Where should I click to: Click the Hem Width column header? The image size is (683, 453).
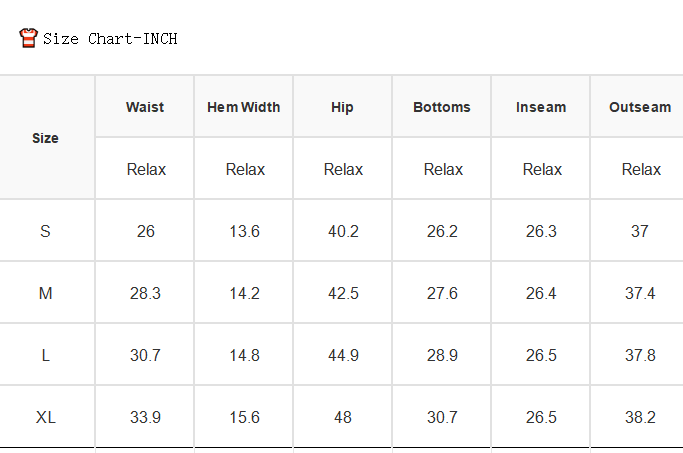[243, 107]
